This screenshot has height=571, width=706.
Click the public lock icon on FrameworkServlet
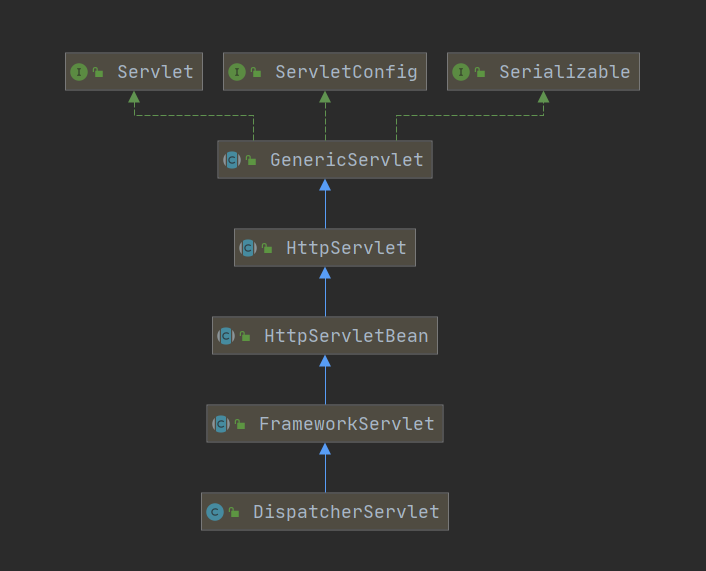240,424
